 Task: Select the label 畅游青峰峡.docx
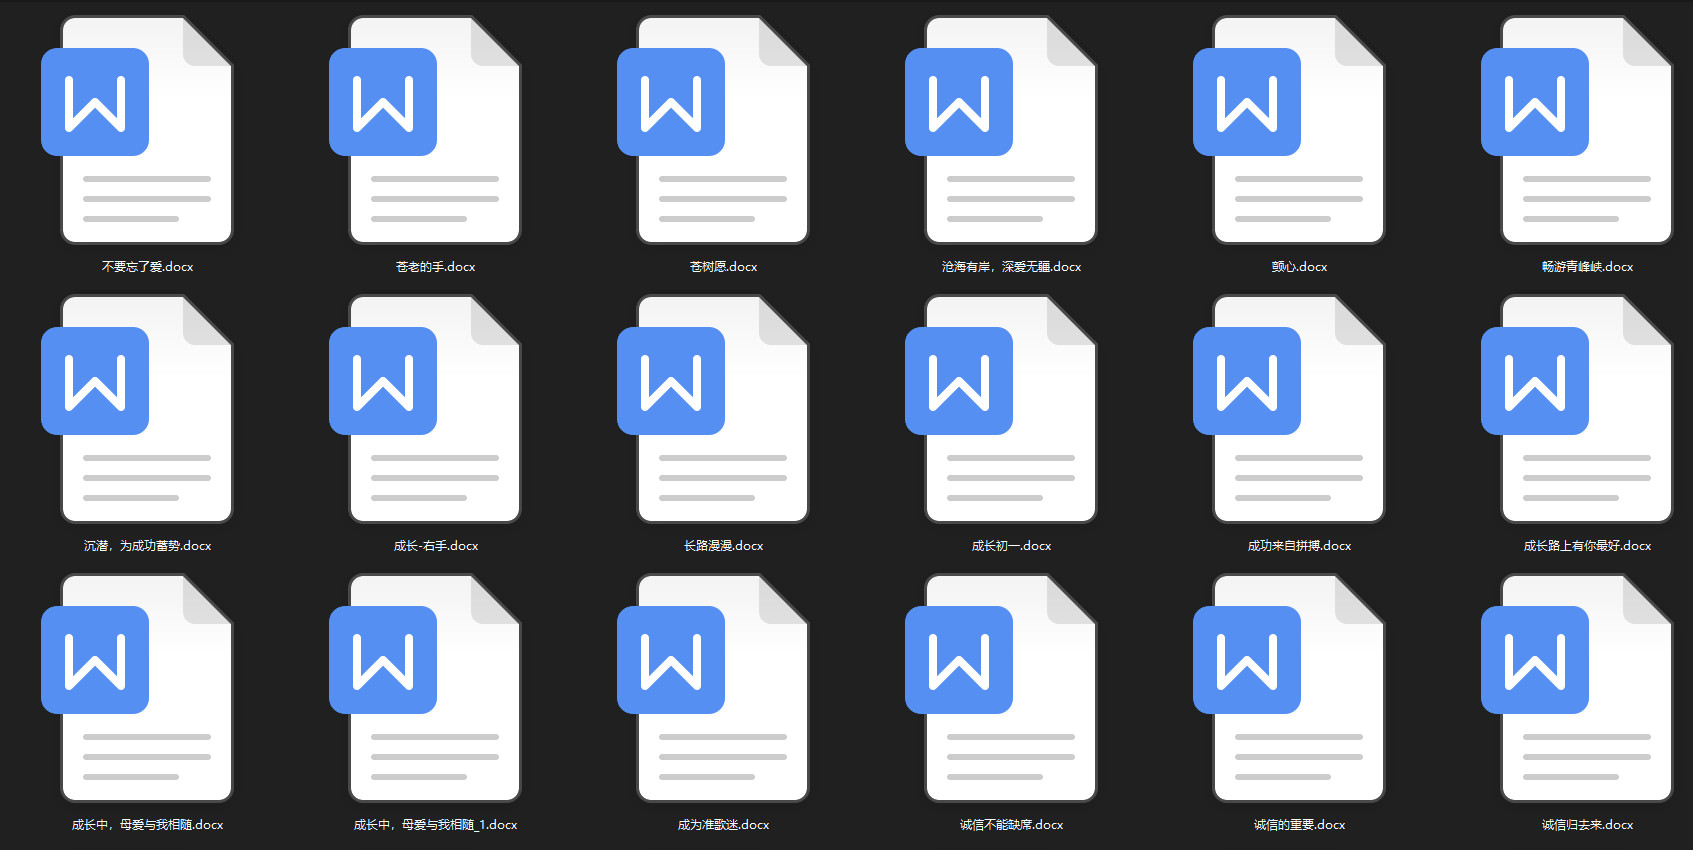click(1587, 267)
